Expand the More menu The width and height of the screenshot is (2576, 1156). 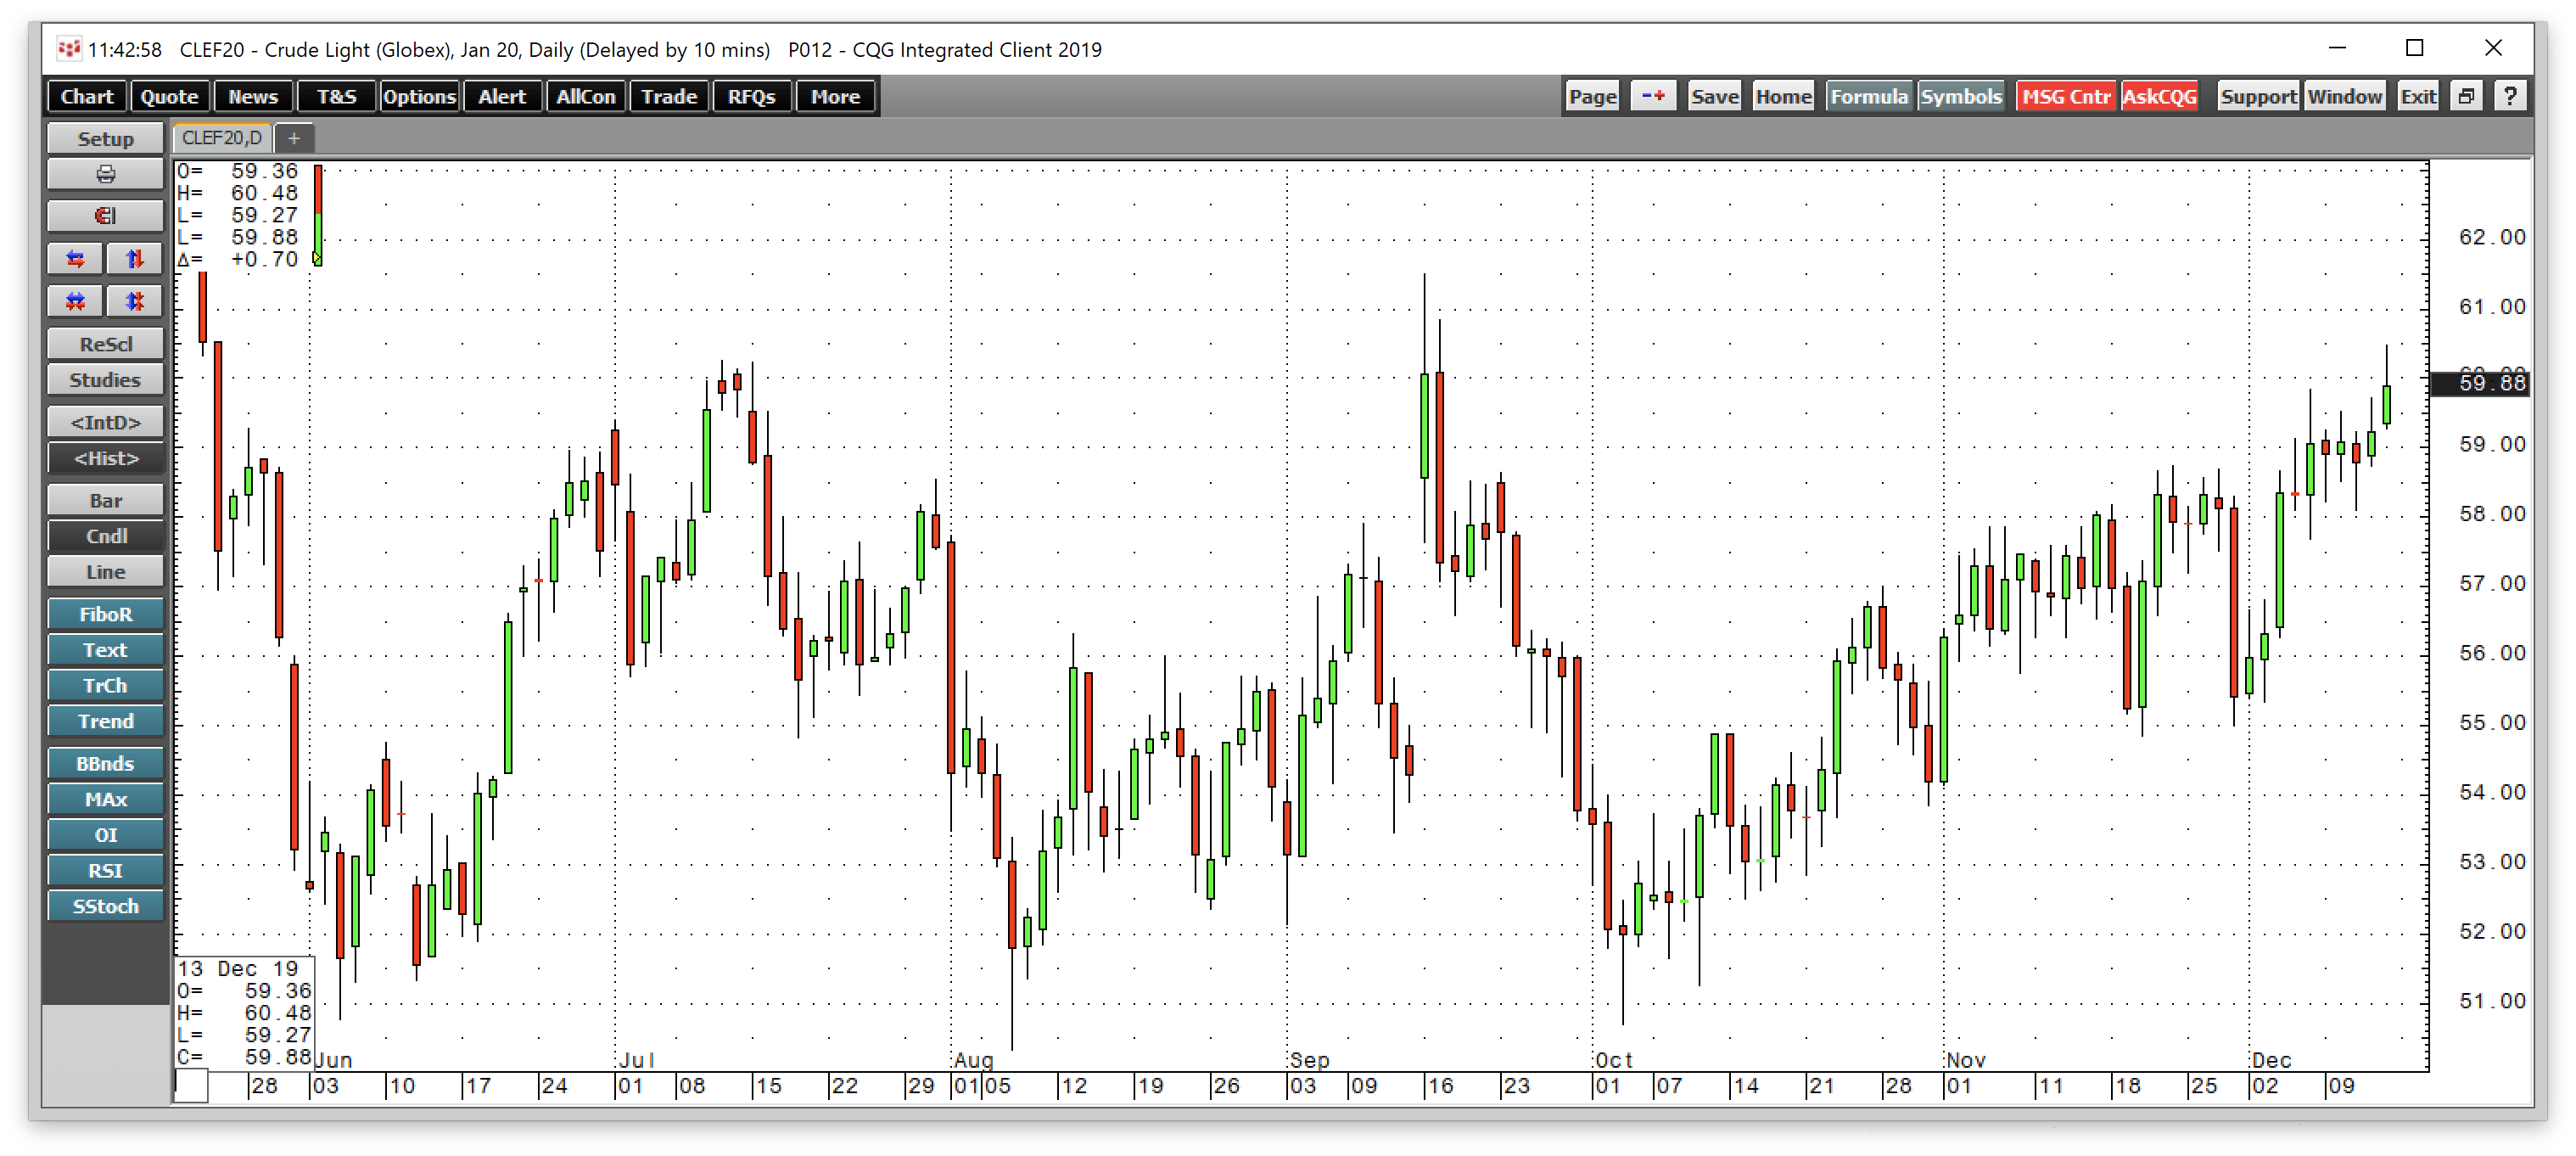pos(835,96)
